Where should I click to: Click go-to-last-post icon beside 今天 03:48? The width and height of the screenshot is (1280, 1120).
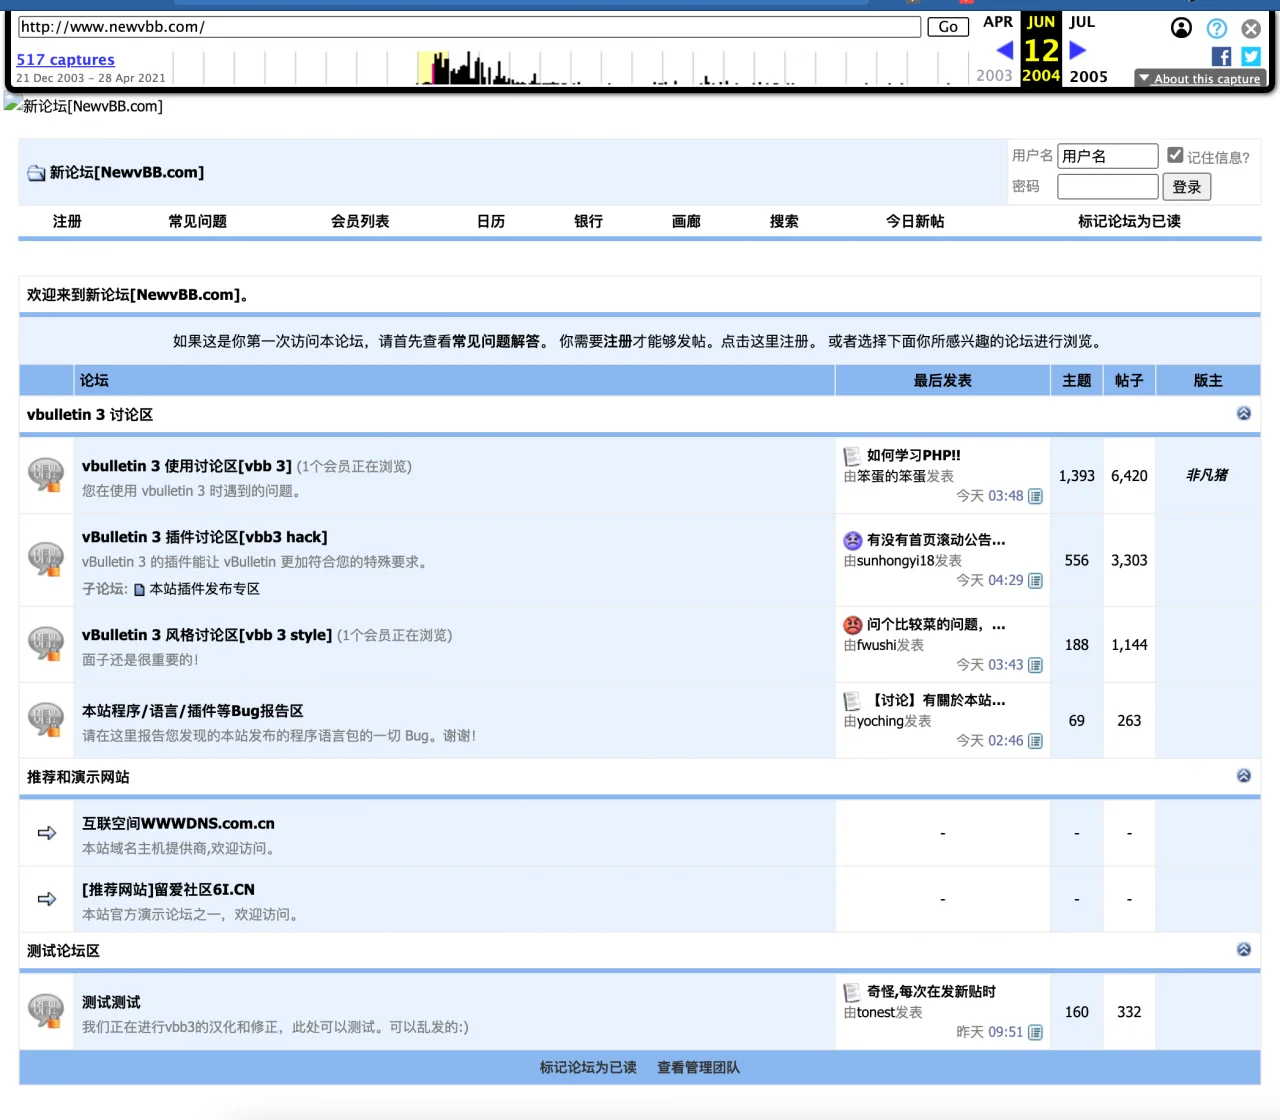tap(1035, 497)
